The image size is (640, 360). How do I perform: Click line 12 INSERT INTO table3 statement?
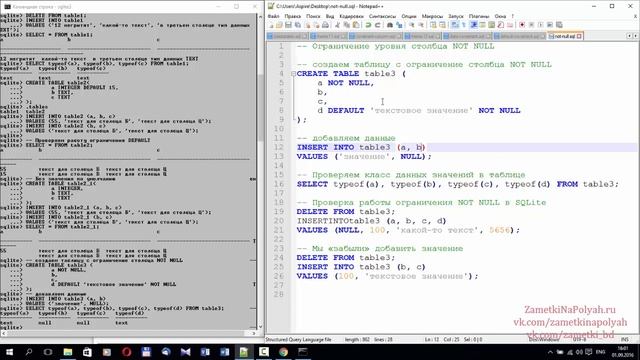pyautogui.click(x=361, y=147)
